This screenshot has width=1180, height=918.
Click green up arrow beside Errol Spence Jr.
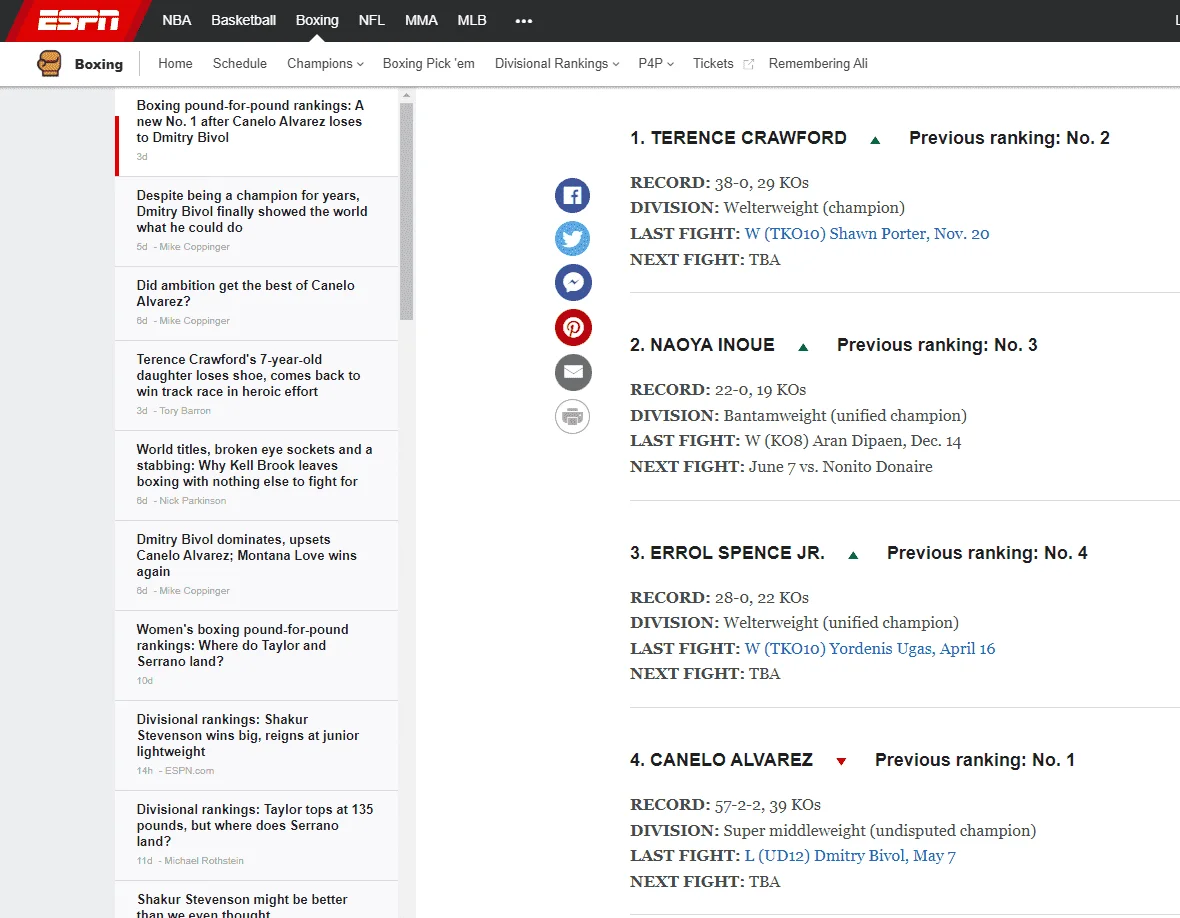click(x=853, y=555)
